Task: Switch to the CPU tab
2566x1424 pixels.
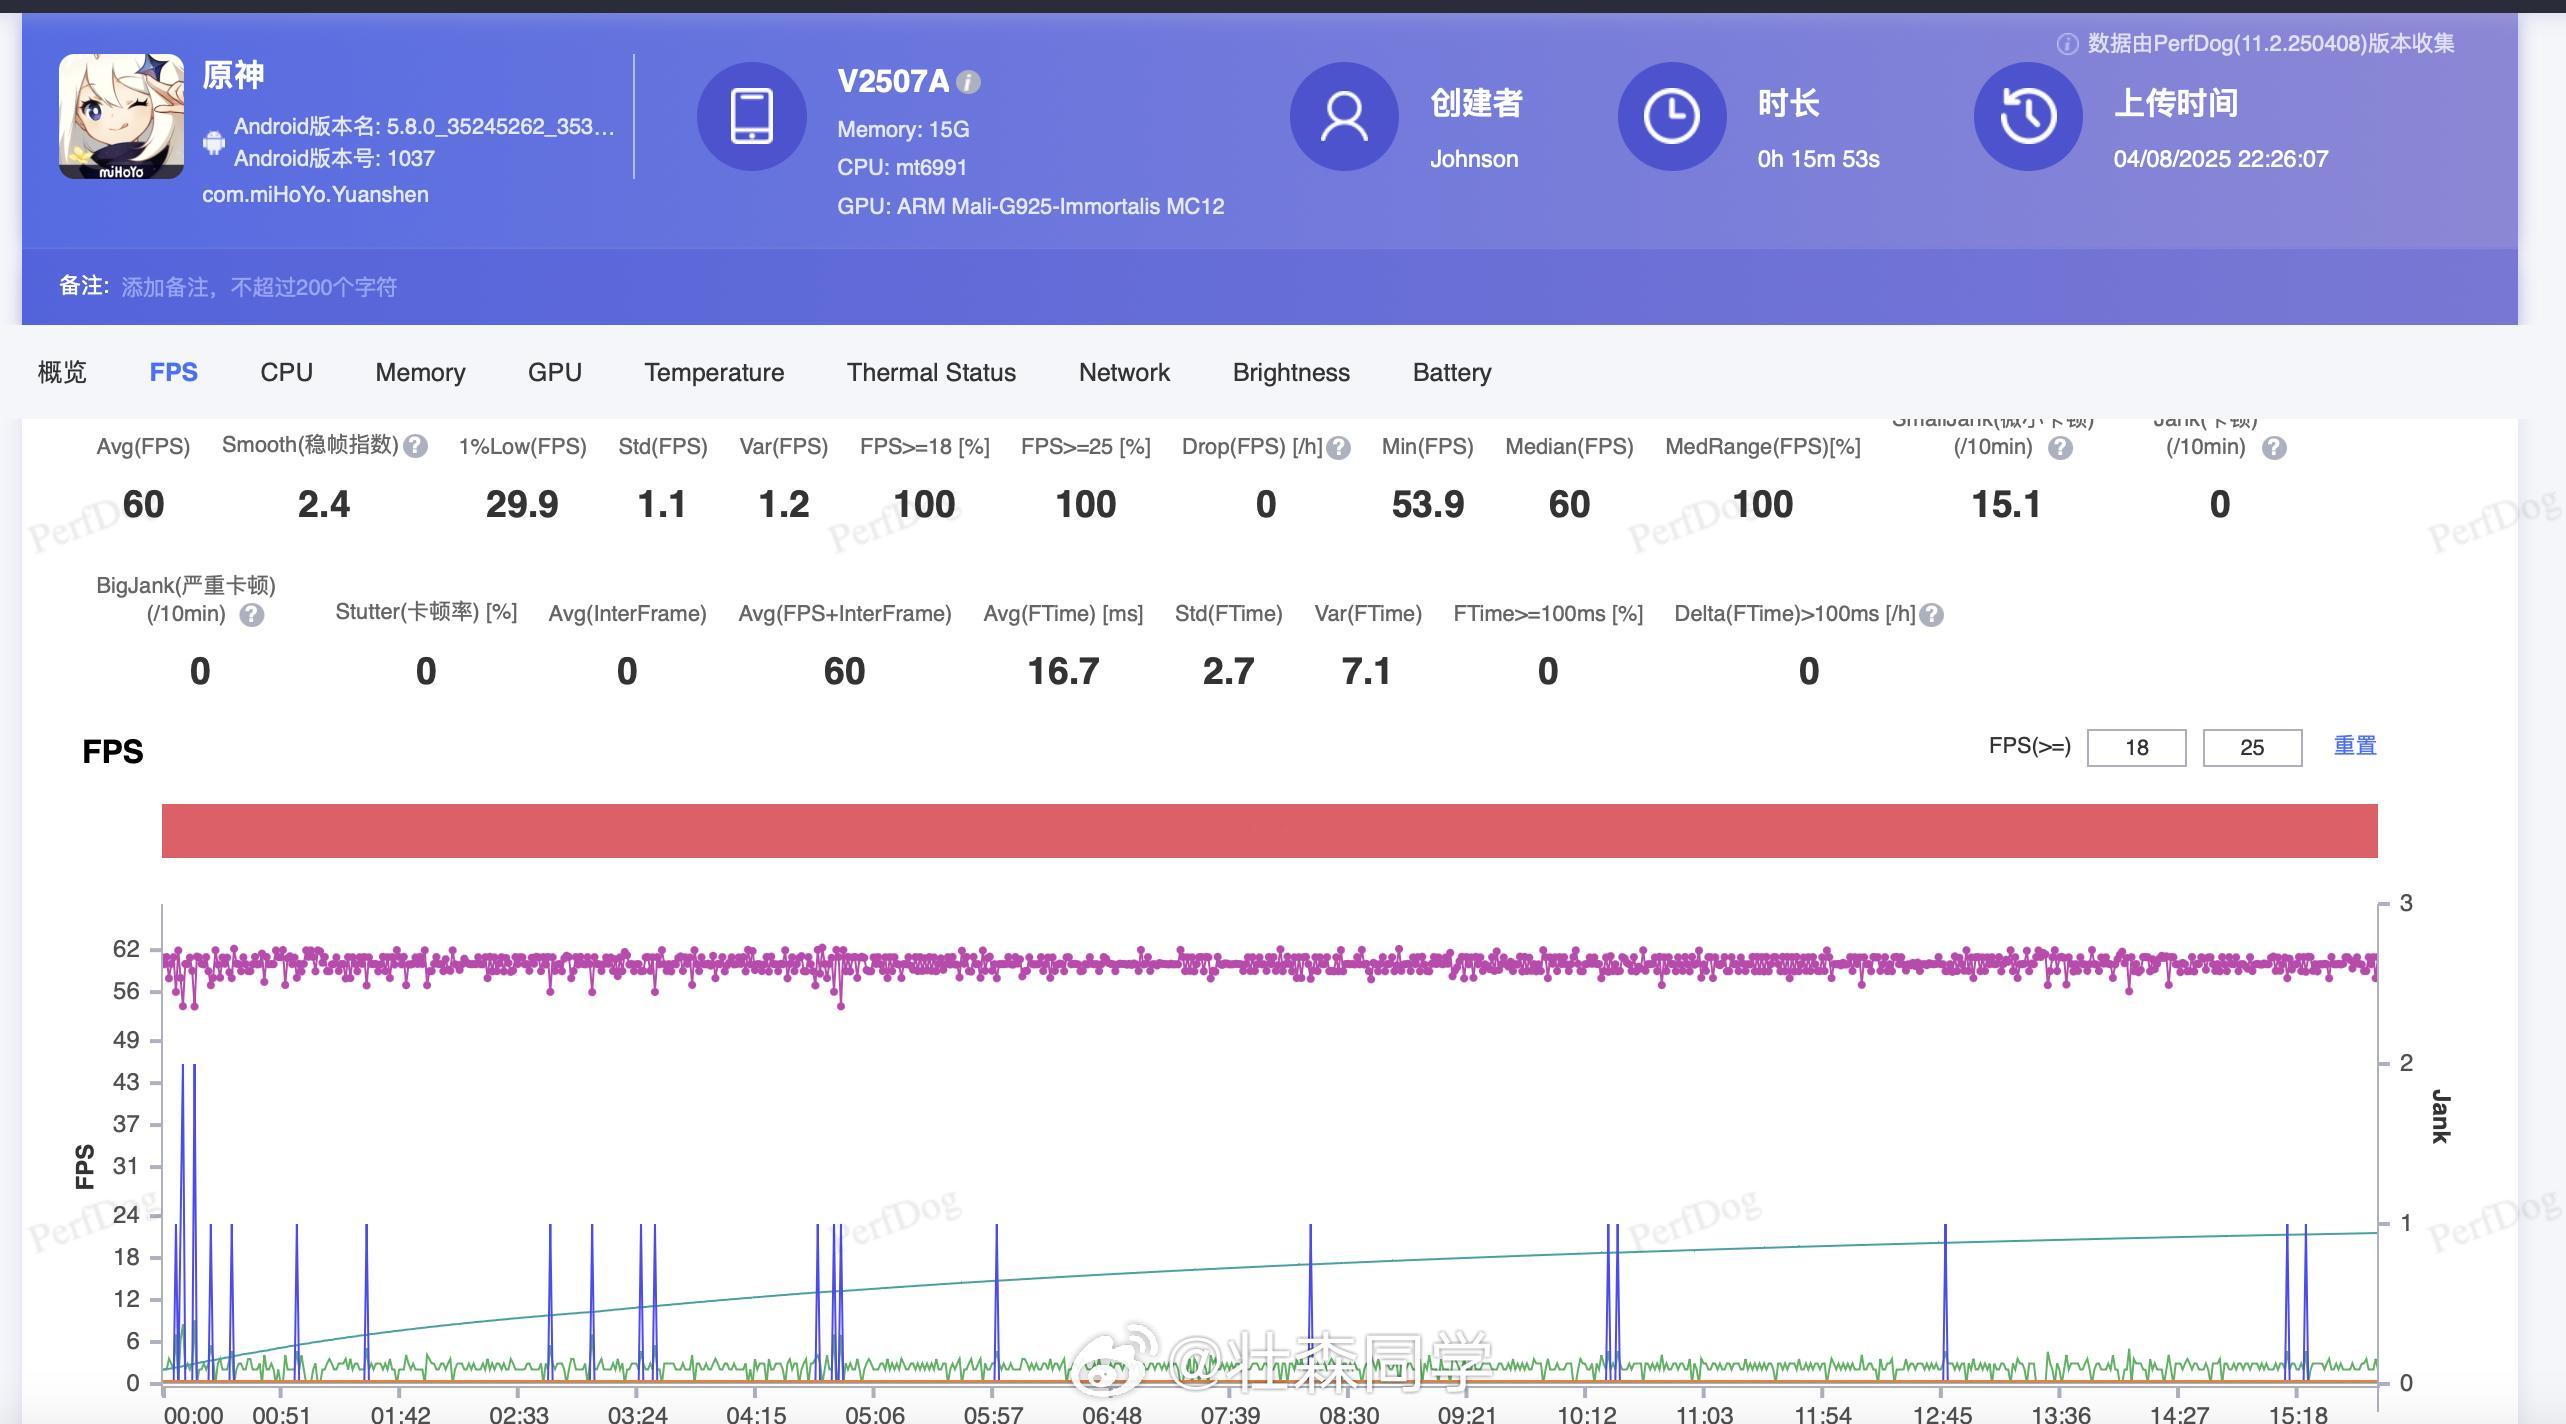Action: 286,372
